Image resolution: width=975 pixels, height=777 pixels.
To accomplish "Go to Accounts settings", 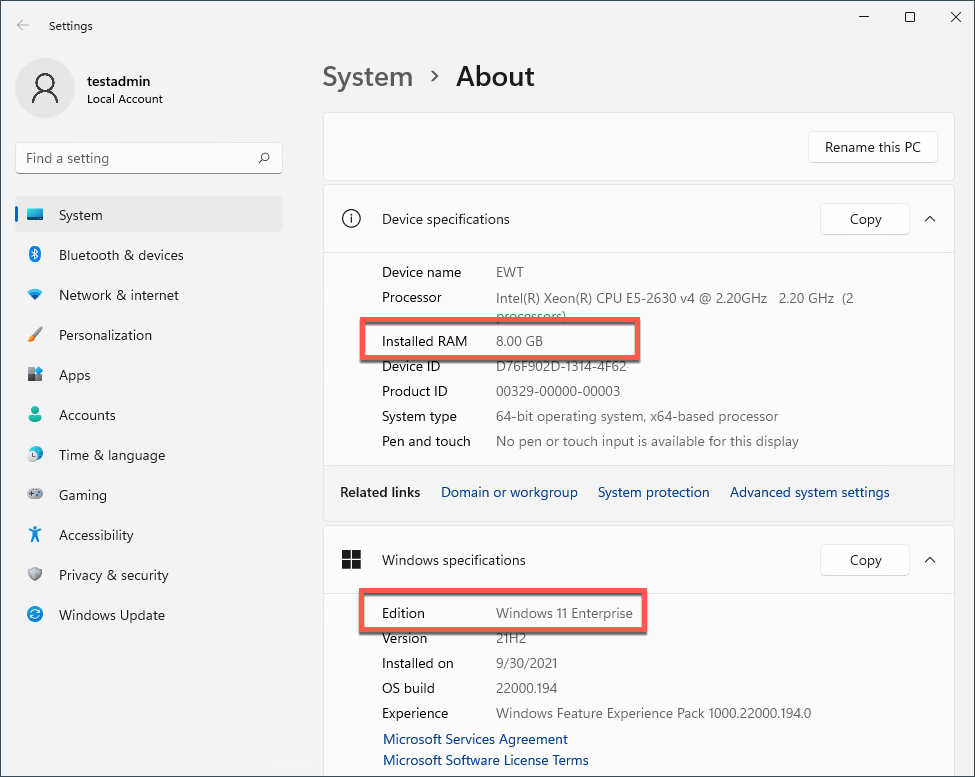I will tap(149, 415).
